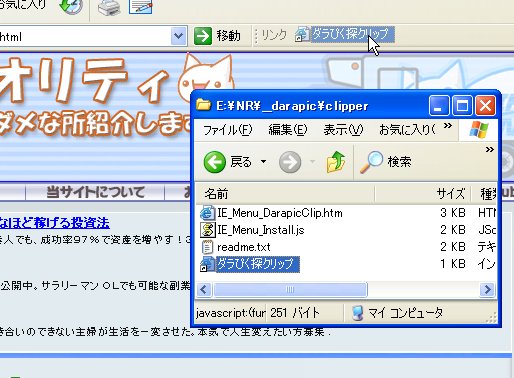The height and width of the screenshot is (378, 514).
Task: Expand toolbar overflow chevron near Search
Action: [489, 150]
